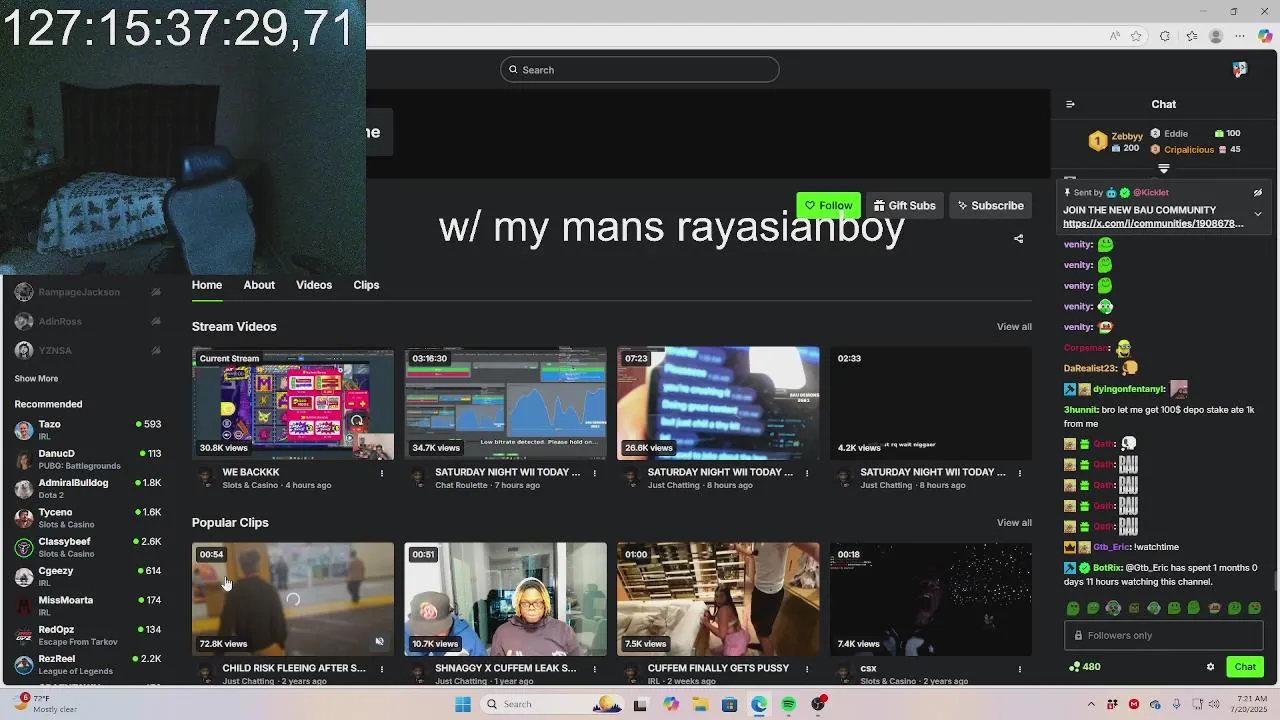The height and width of the screenshot is (720, 1280).
Task: Open DanucD channel avatar
Action: point(24,460)
